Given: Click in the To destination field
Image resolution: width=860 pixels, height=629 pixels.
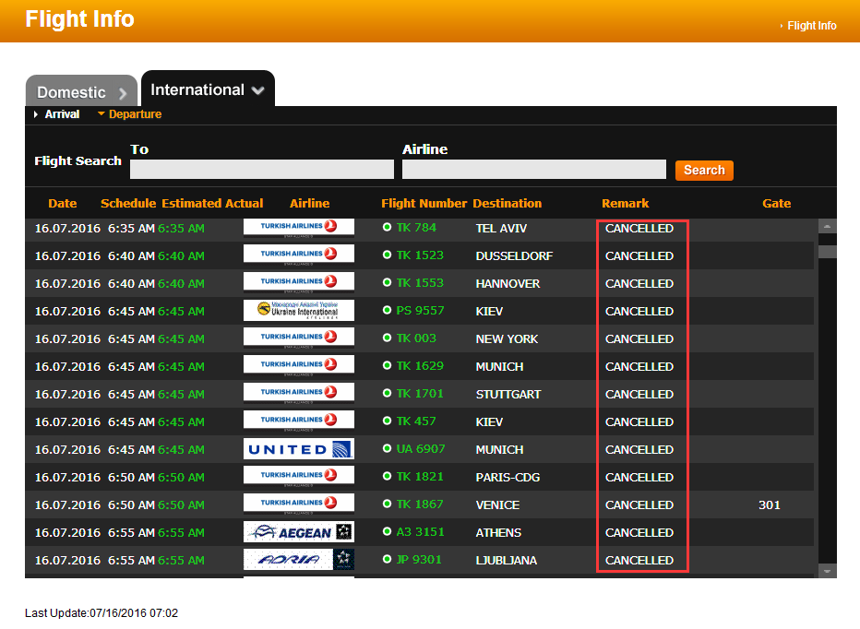Looking at the screenshot, I should coord(261,169).
